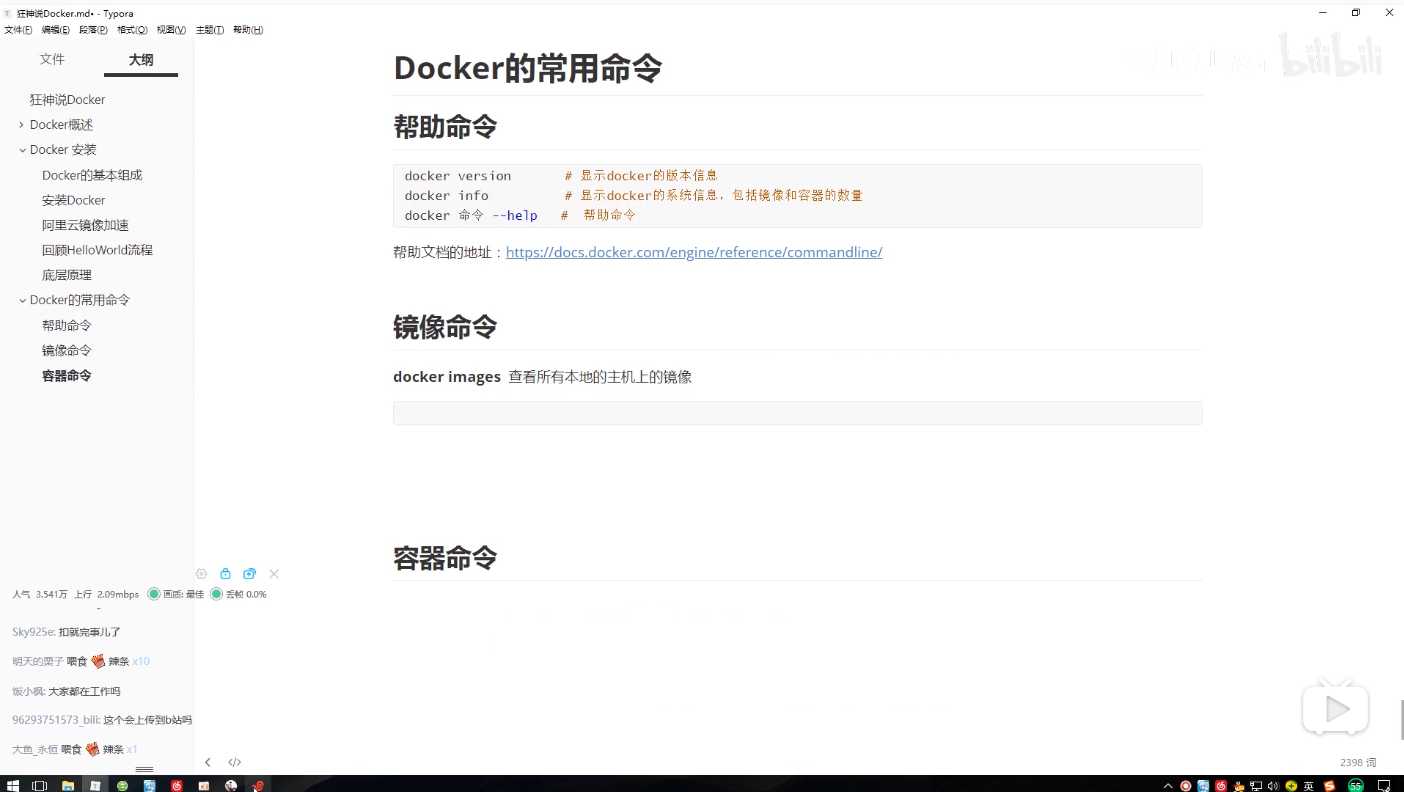Click the pop-out window icon on chat overlay

[250, 574]
